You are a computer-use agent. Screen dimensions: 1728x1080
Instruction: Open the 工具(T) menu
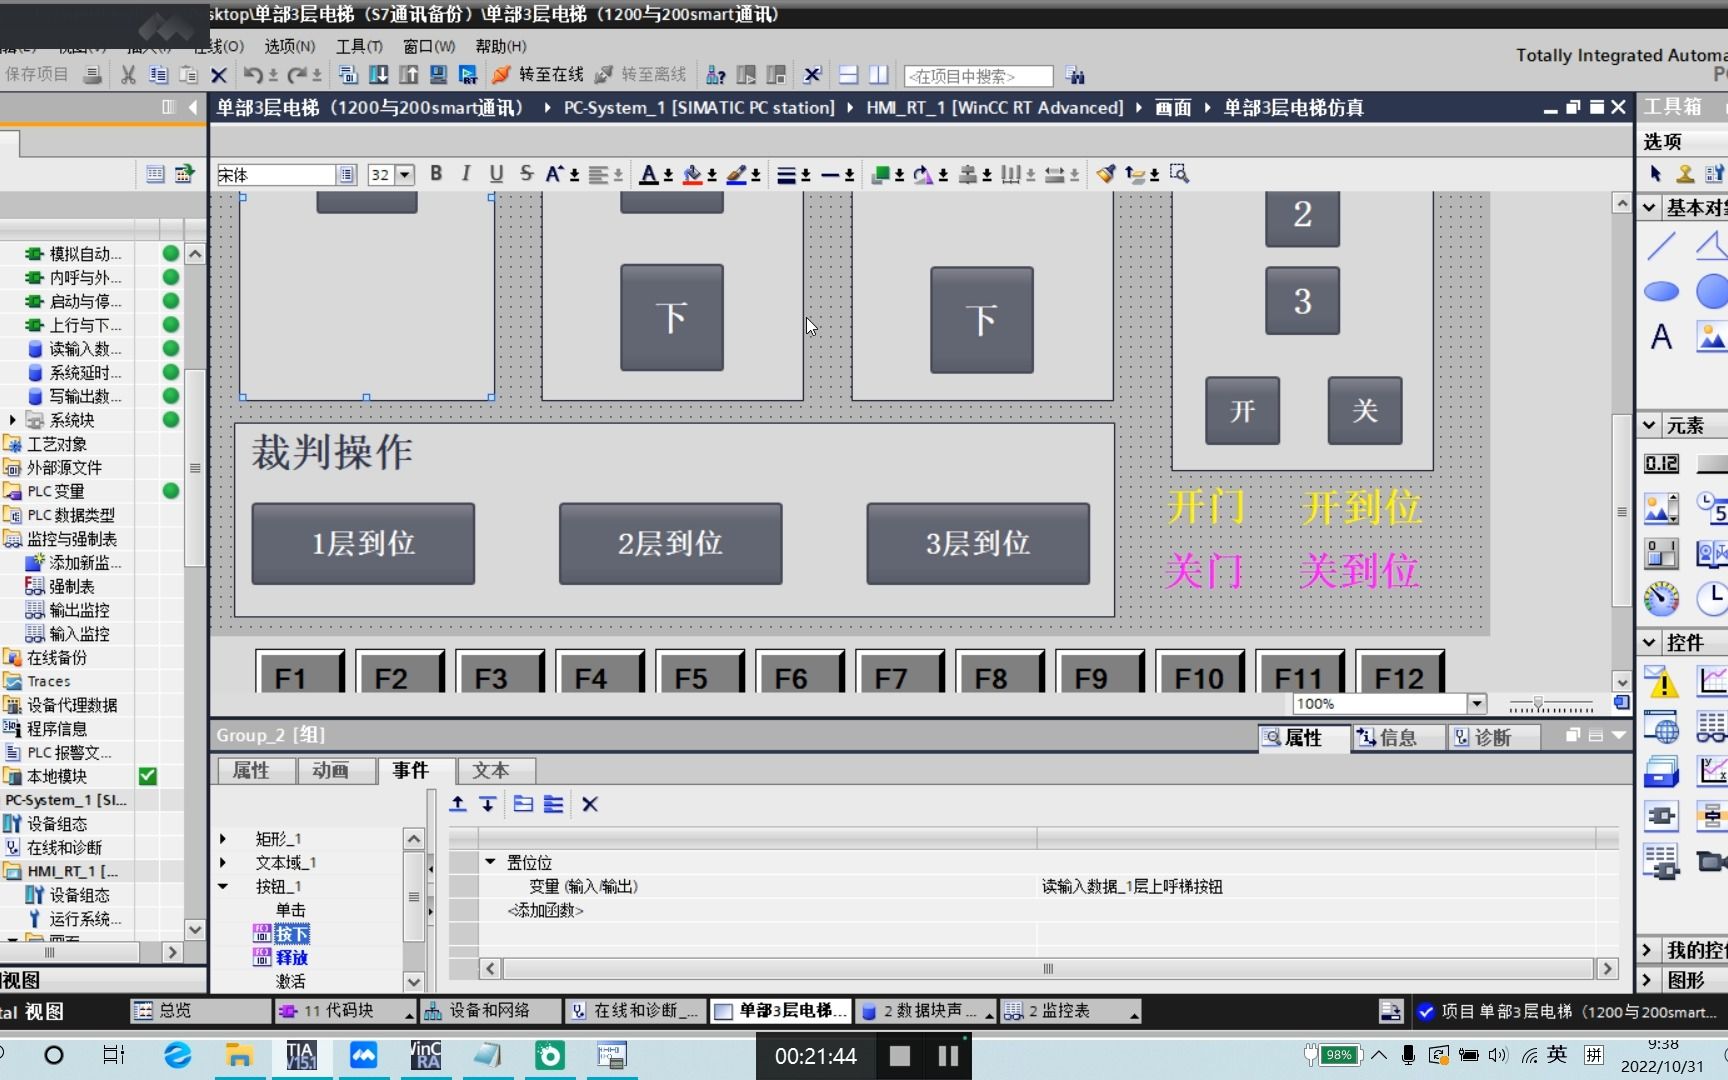click(x=359, y=46)
